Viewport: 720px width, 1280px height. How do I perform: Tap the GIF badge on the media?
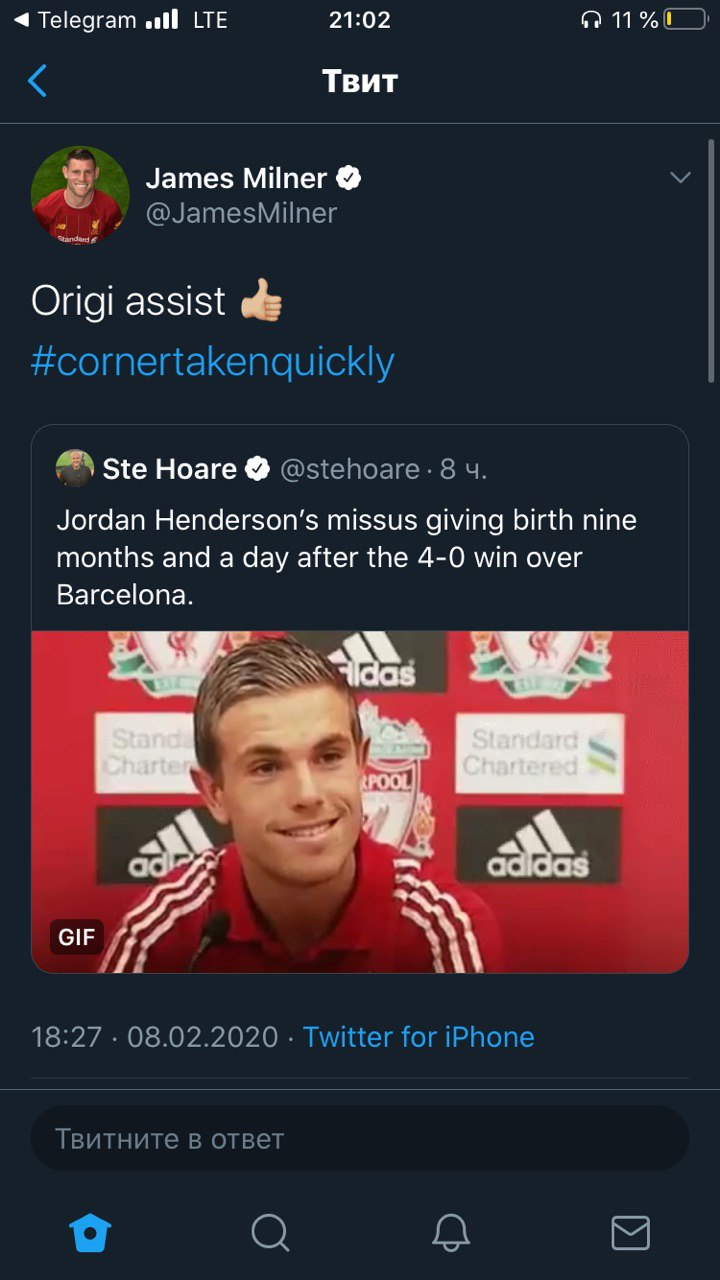[77, 937]
